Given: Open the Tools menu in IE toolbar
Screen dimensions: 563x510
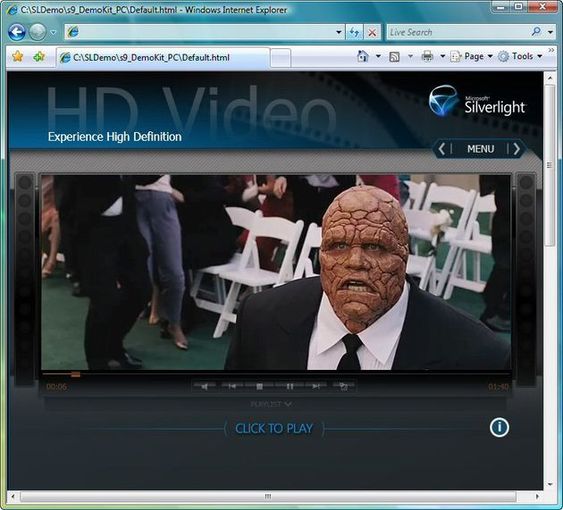Looking at the screenshot, I should coord(520,56).
